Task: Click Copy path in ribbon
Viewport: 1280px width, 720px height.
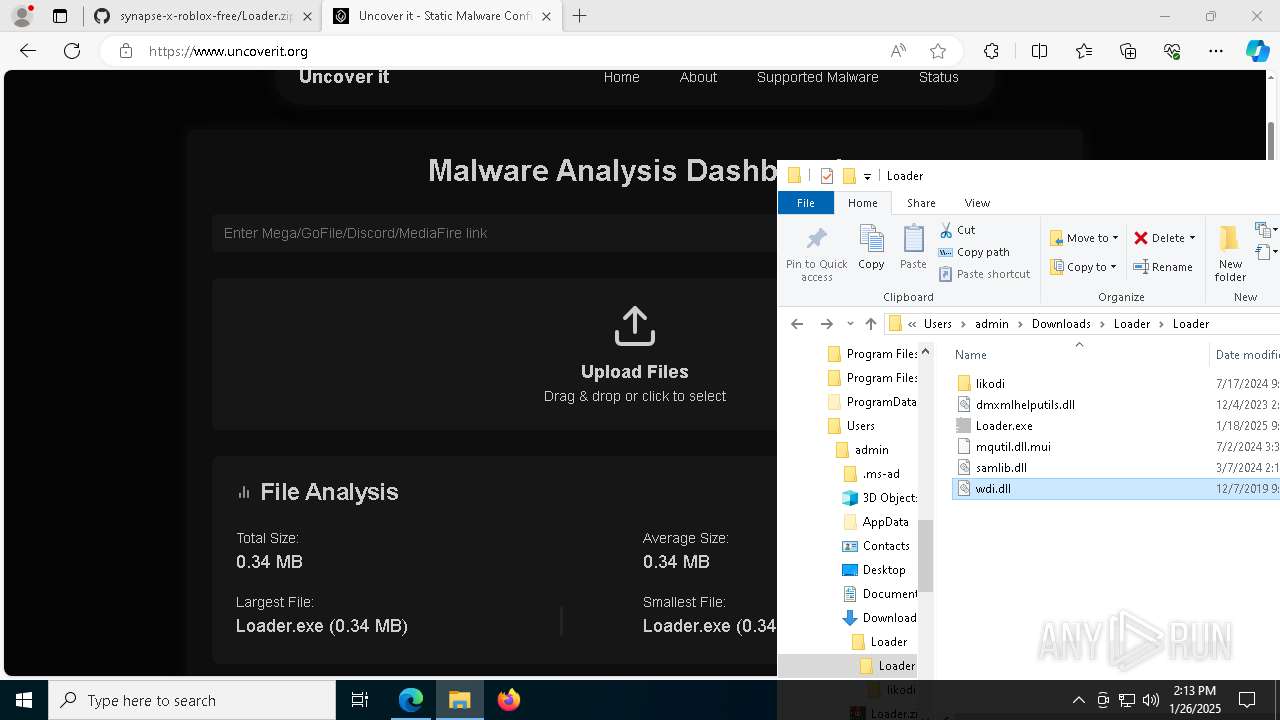Action: 974,252
